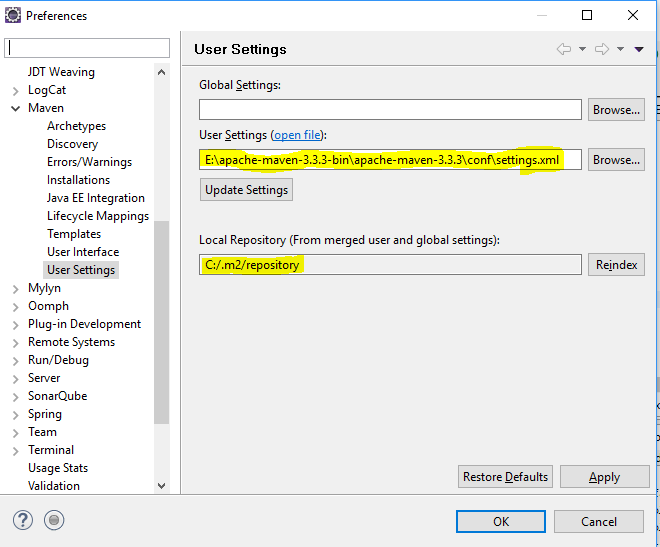
Task: Open the back history dropdown arrow
Action: click(x=582, y=49)
